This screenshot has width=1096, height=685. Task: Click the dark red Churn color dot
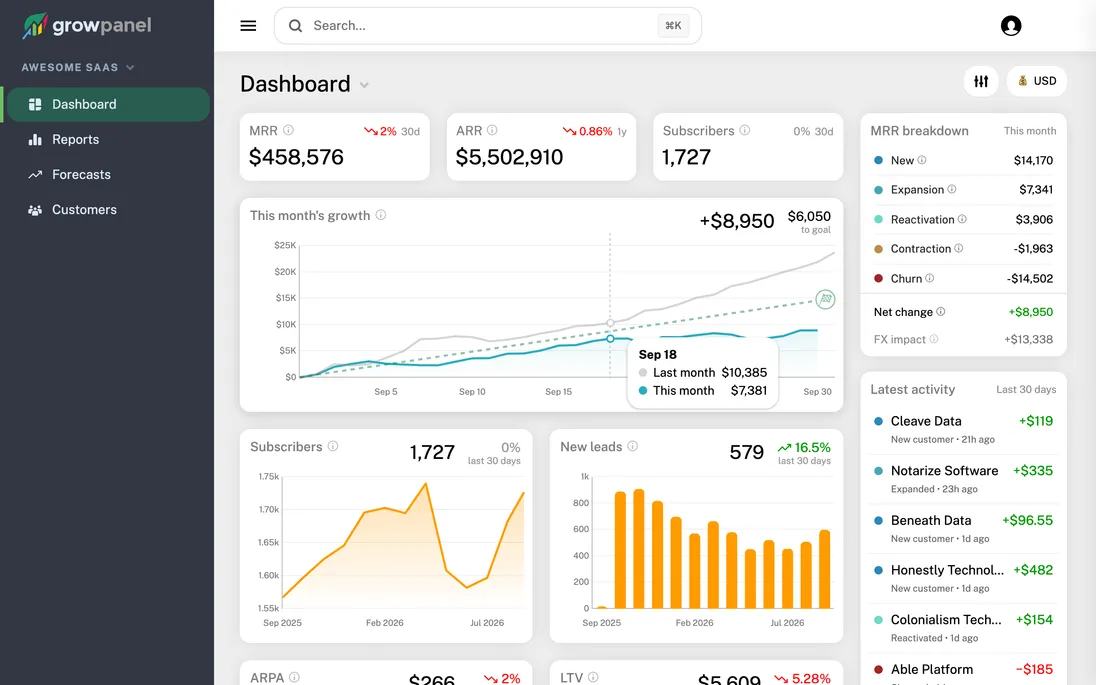878,278
